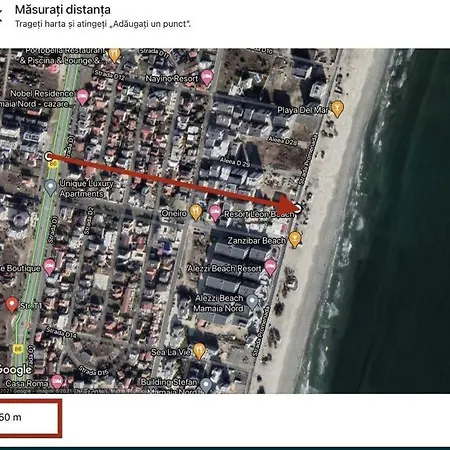Click the Portobello Restaurant pin
Image resolution: width=450 pixels, height=450 pixels.
coord(114,55)
